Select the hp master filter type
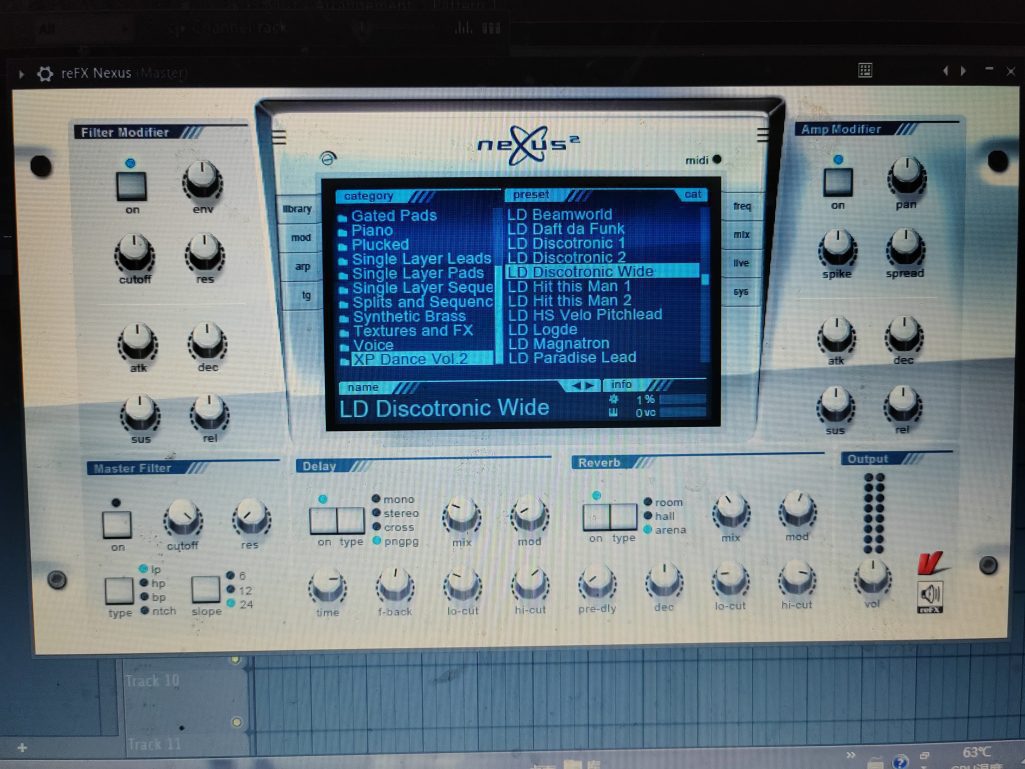The image size is (1025, 769). click(153, 583)
